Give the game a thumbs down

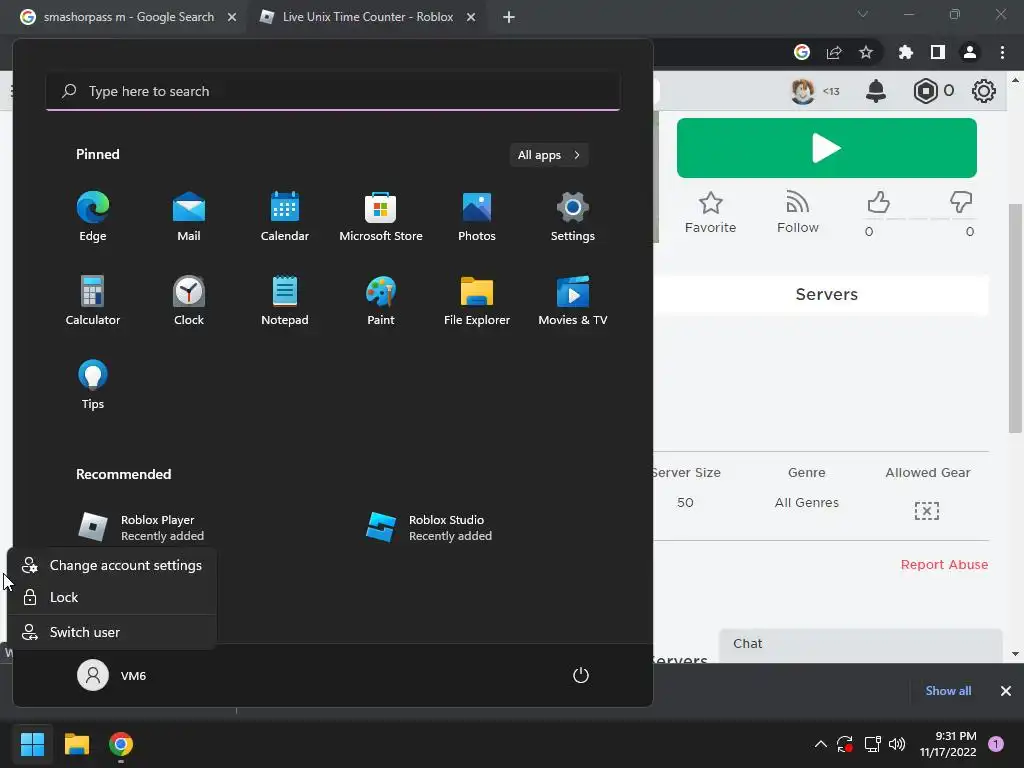pyautogui.click(x=961, y=202)
